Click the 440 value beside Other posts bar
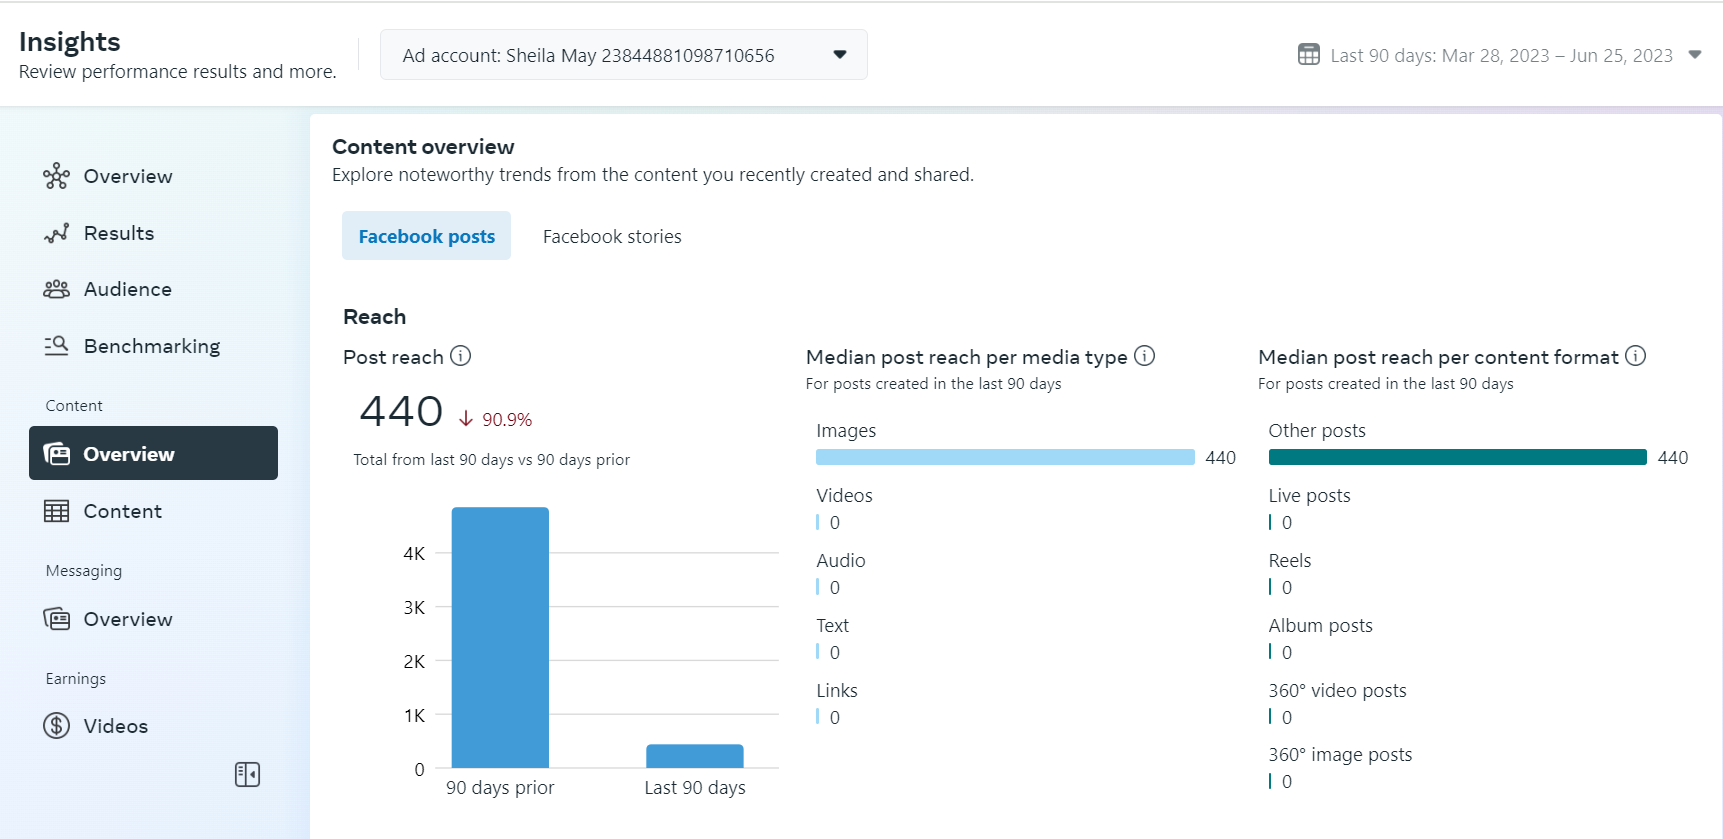Image resolution: width=1723 pixels, height=839 pixels. (x=1673, y=458)
